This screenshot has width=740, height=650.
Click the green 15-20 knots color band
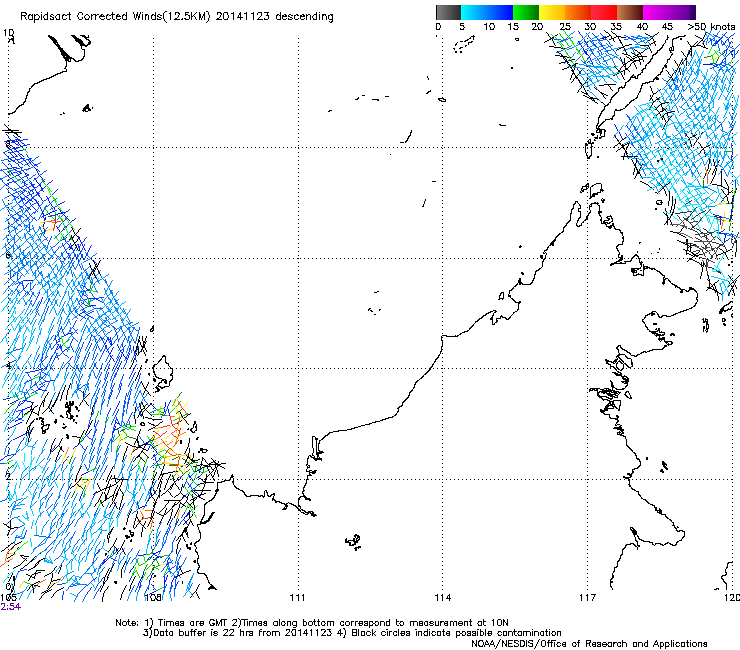point(526,12)
